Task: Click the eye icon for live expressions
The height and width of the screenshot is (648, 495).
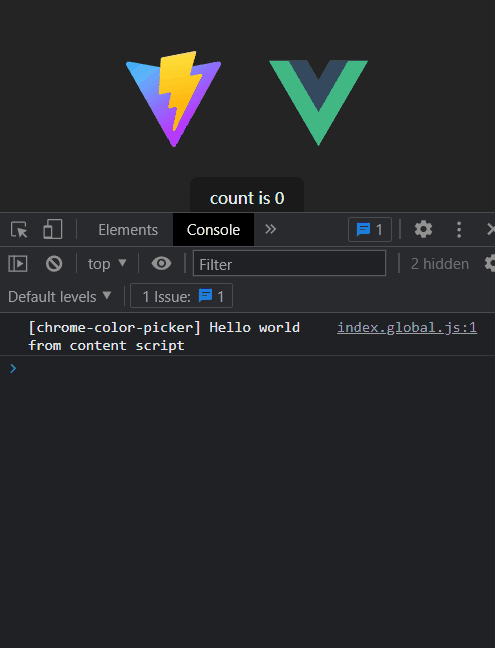Action: [x=161, y=263]
